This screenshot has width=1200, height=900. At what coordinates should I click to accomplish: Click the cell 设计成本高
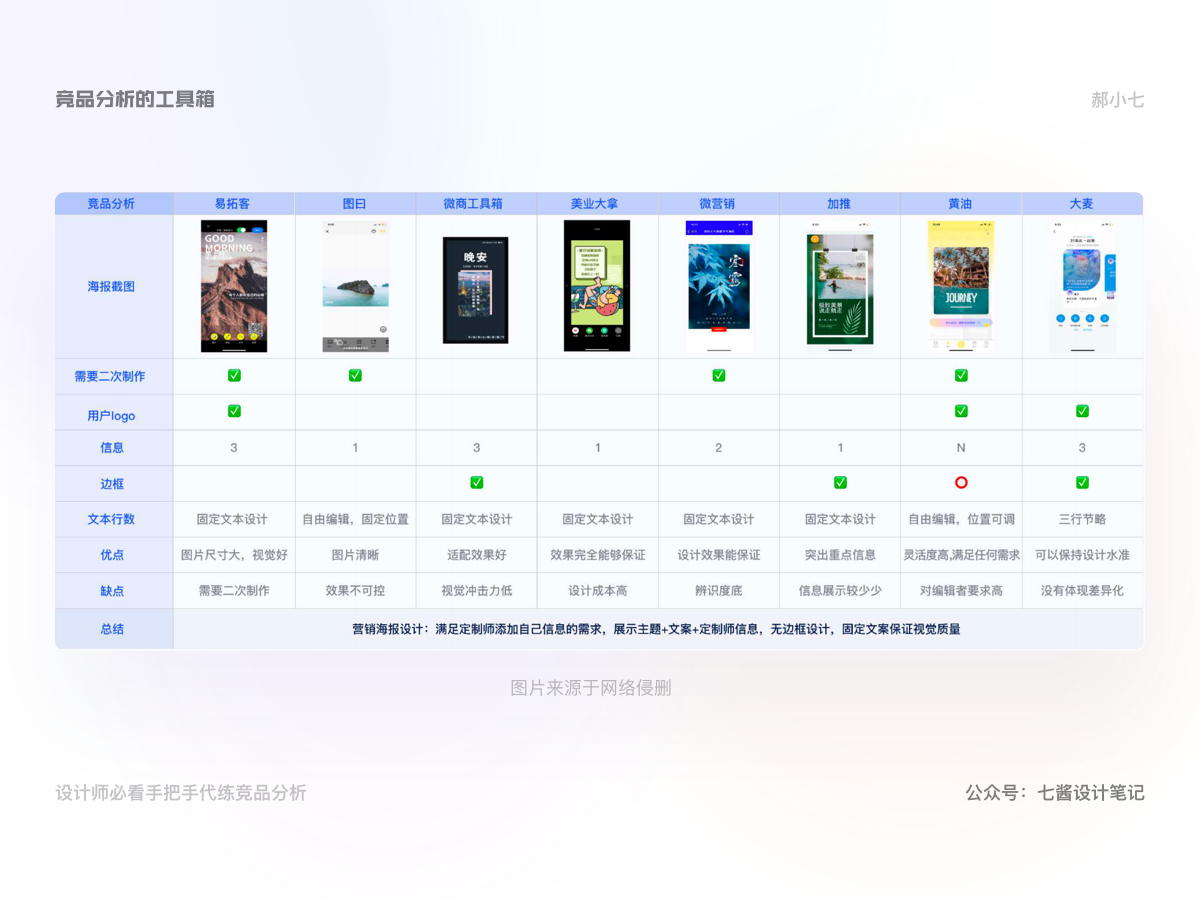pos(598,590)
